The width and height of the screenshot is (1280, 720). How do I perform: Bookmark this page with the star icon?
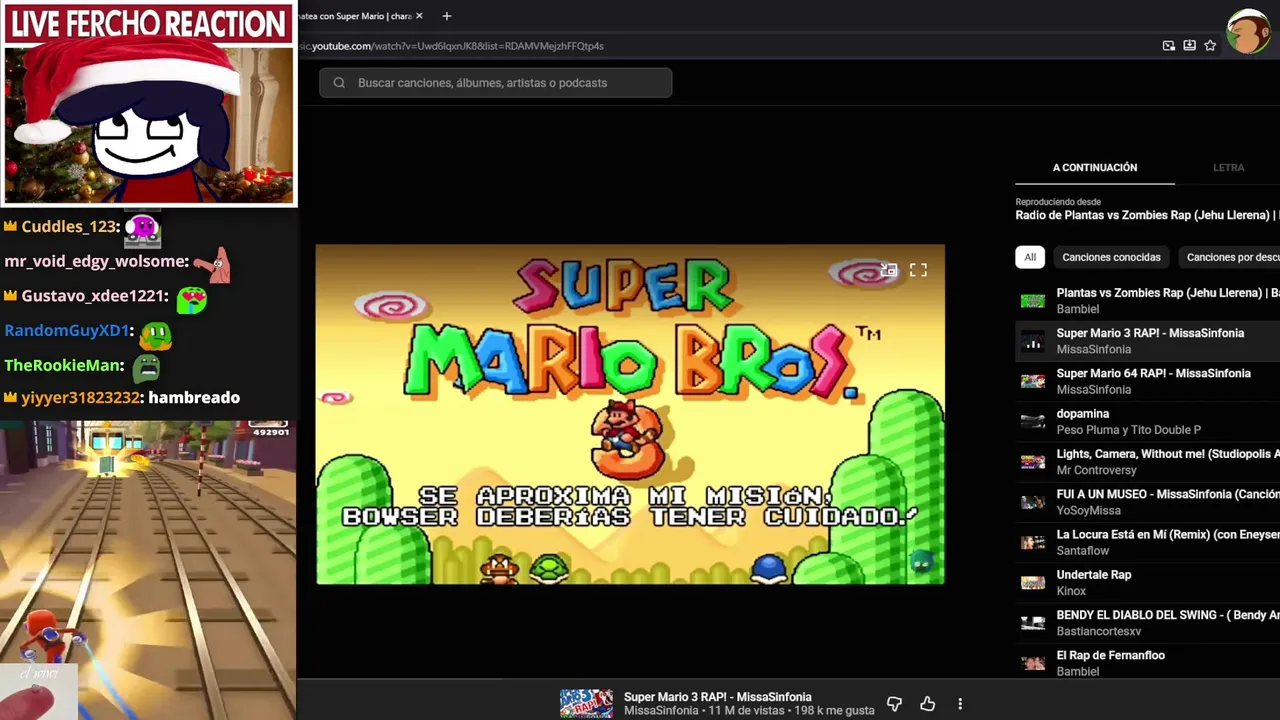(x=1210, y=45)
